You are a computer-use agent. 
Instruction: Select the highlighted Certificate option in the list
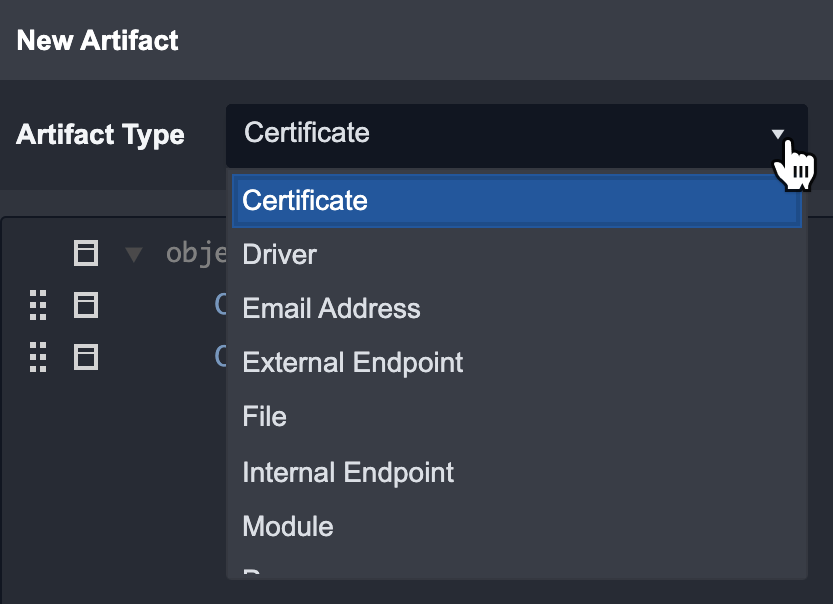coord(516,200)
